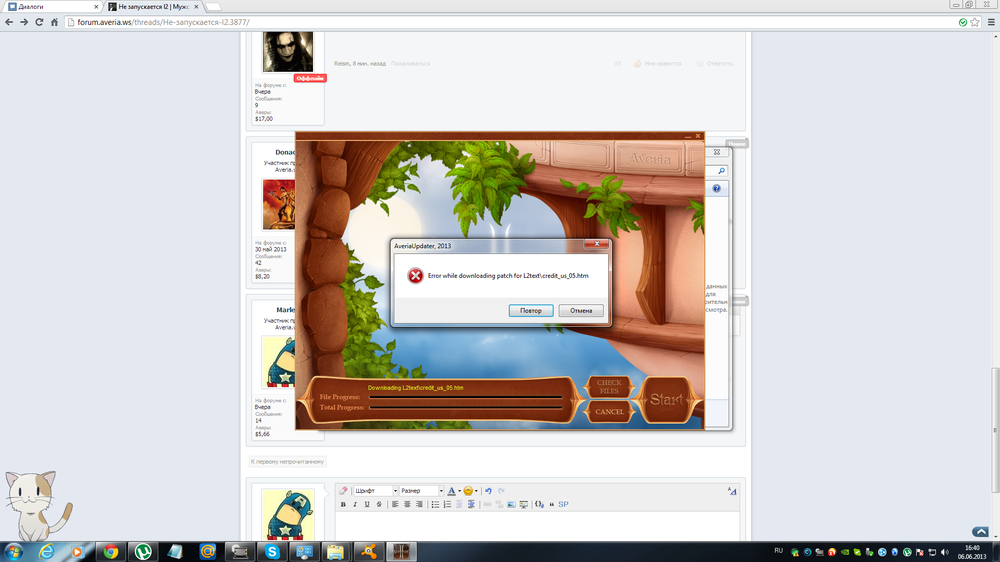
Task: Jump to page top arrow button
Action: (x=980, y=532)
